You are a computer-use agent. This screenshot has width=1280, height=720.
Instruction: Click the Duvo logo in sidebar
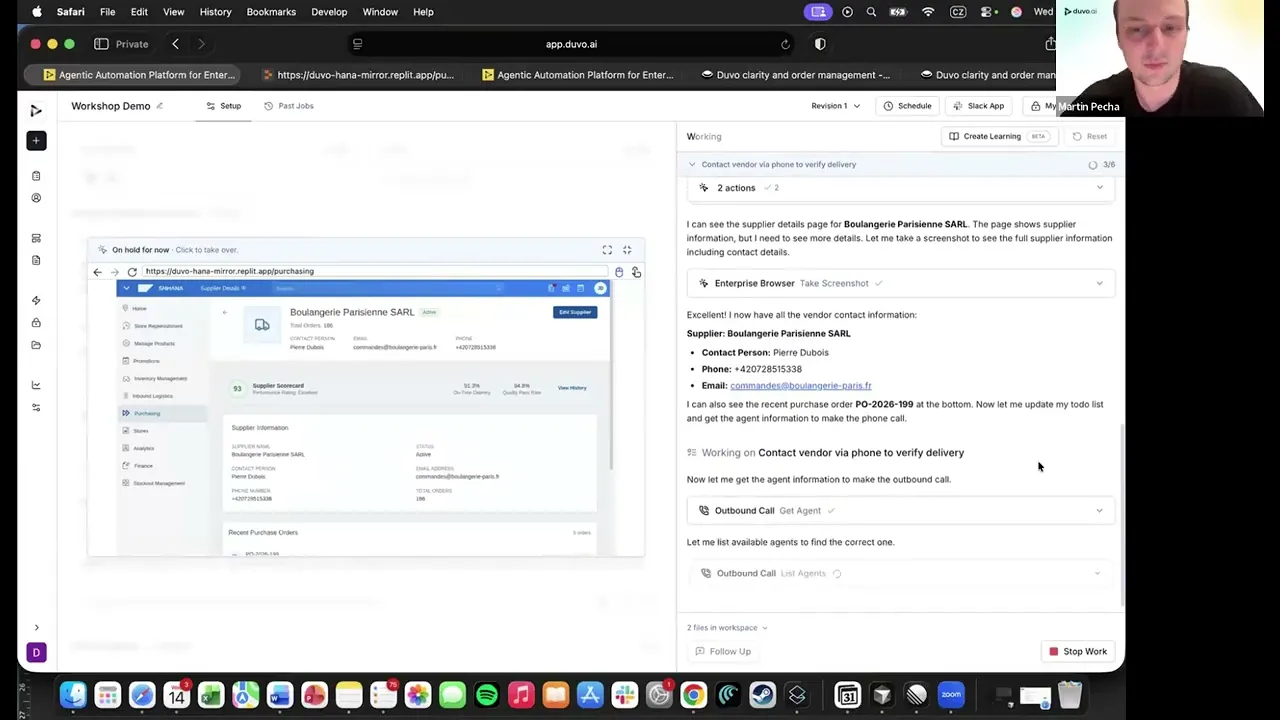(x=36, y=111)
